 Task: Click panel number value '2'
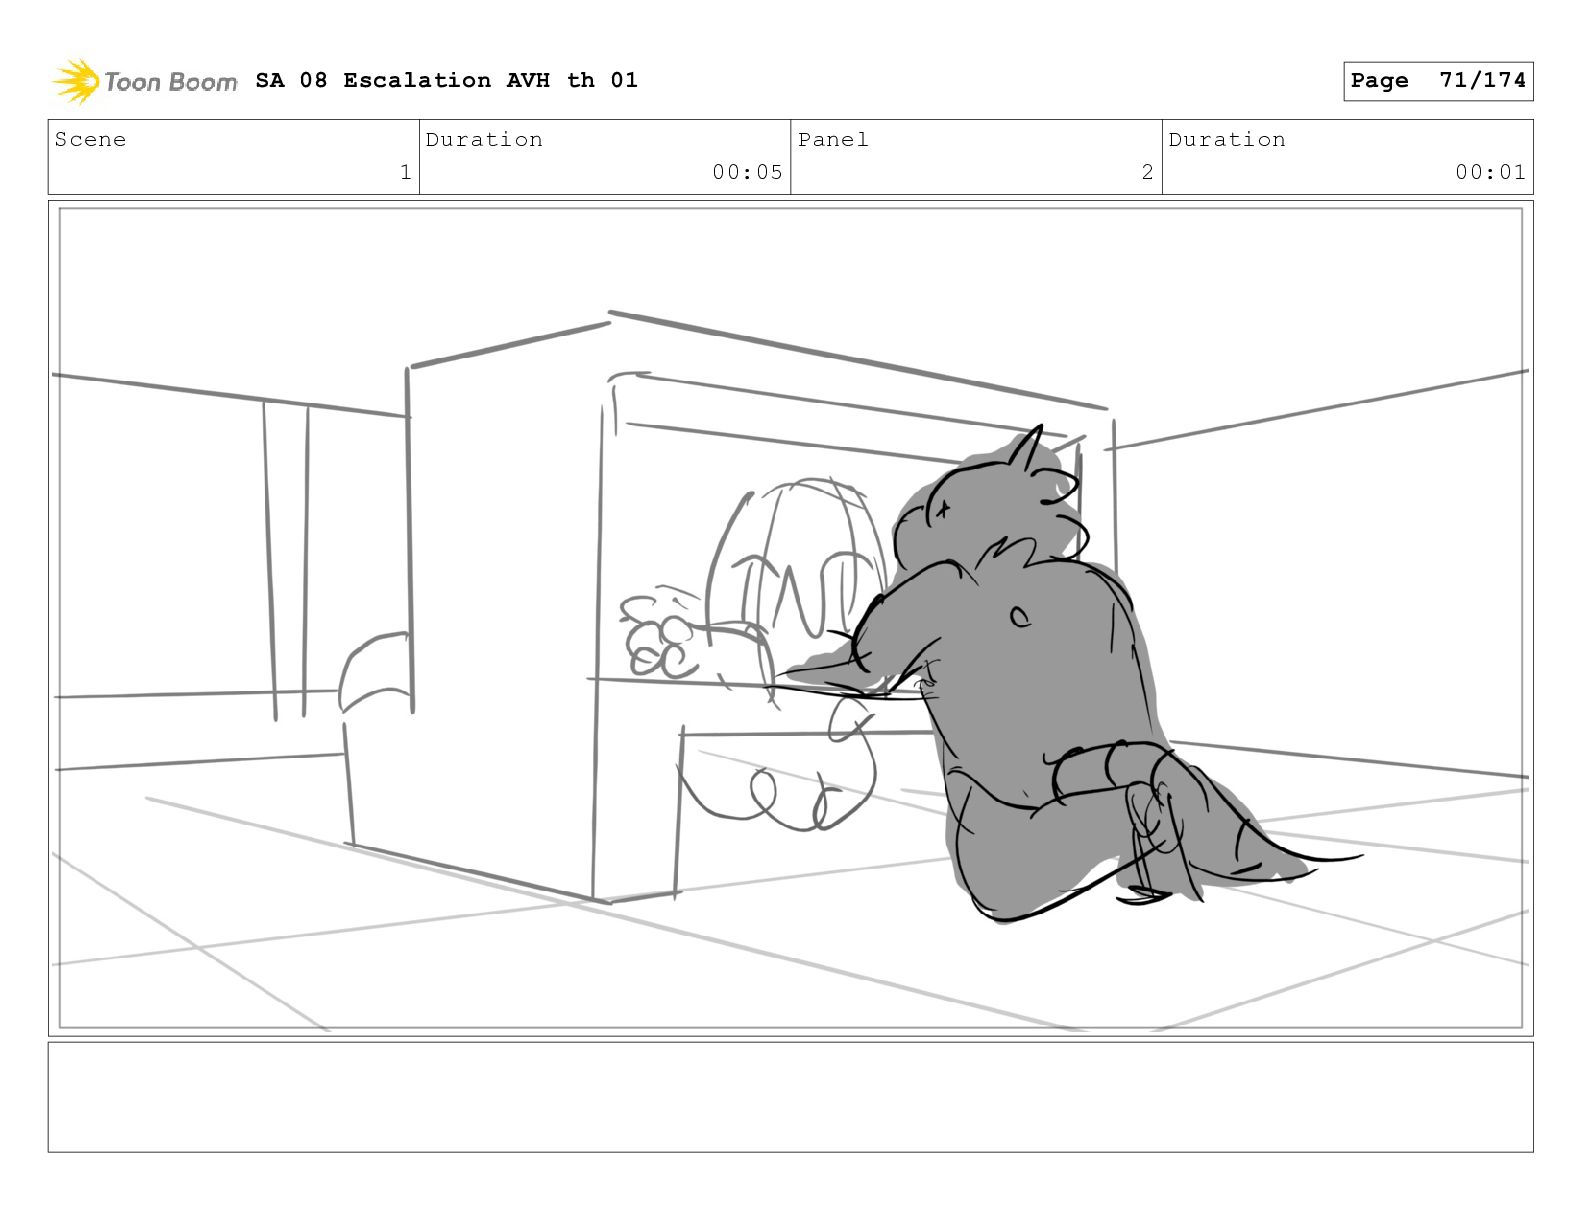(x=1147, y=172)
